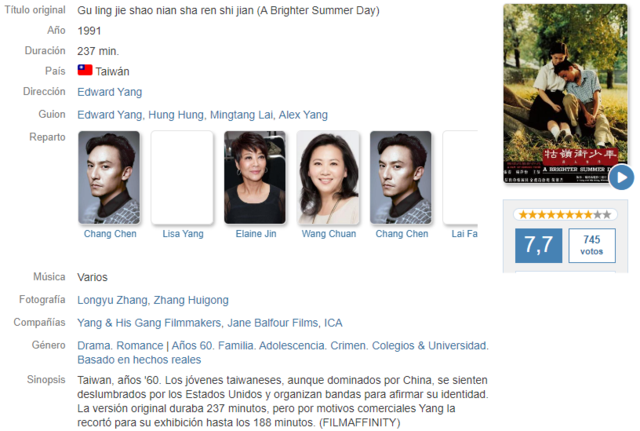Select the Años 60 topic link

point(192,346)
